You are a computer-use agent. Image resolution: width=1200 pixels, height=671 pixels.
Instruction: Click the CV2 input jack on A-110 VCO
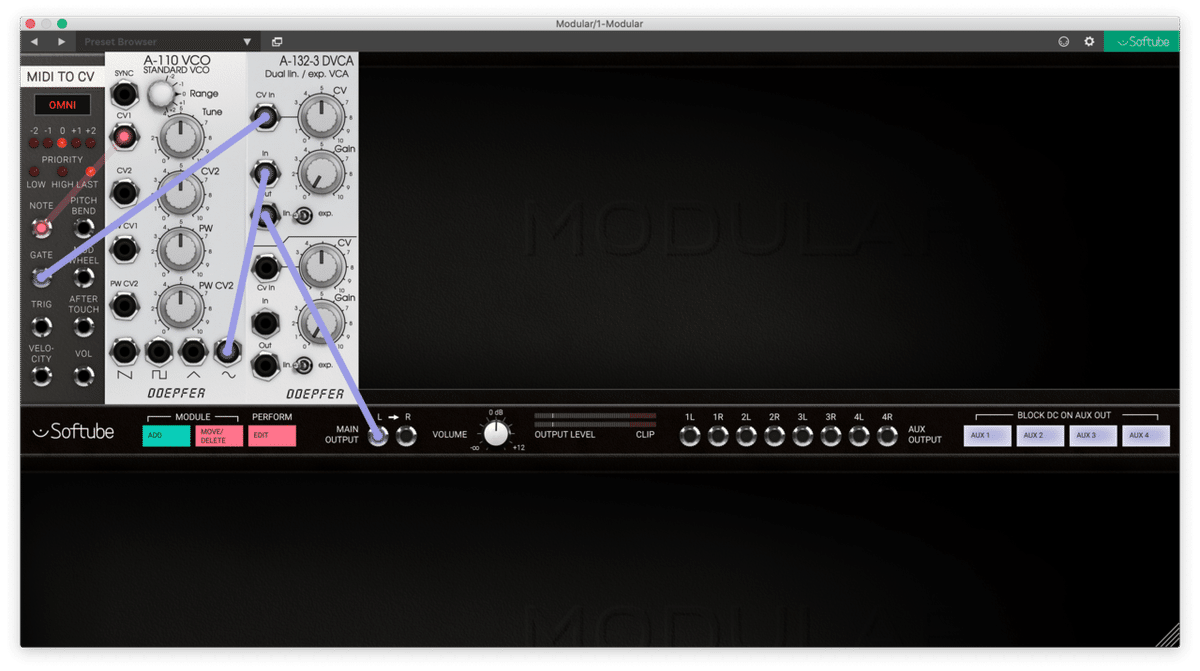(125, 191)
